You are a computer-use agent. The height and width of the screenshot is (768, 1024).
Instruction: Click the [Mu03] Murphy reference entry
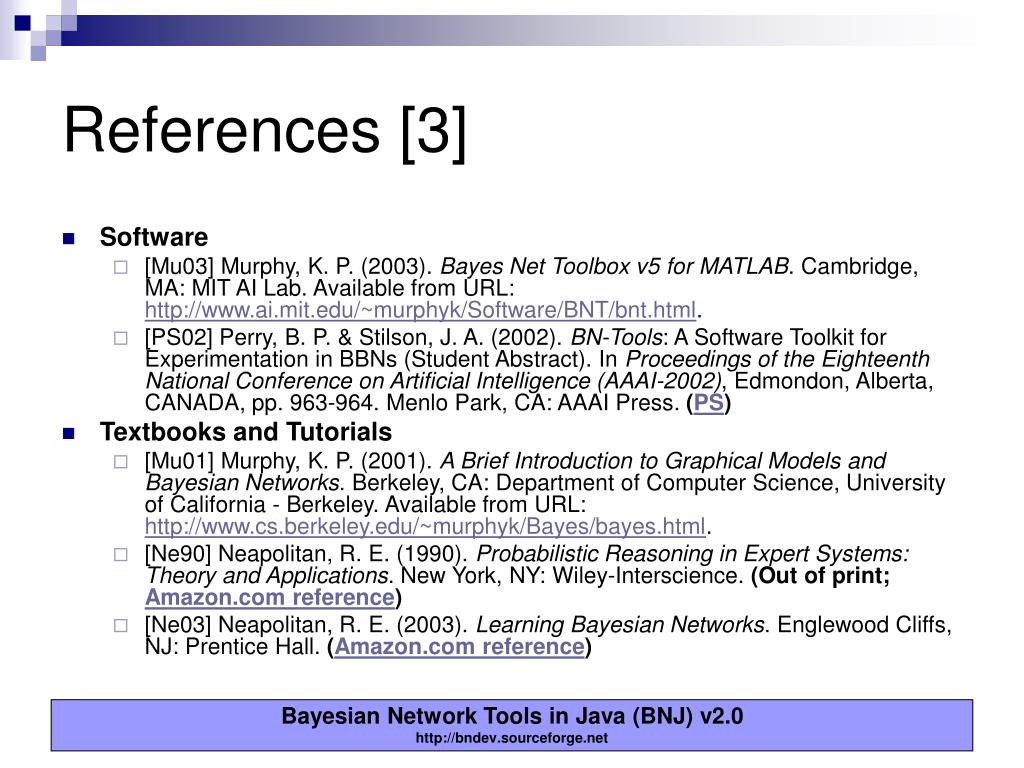pos(532,288)
